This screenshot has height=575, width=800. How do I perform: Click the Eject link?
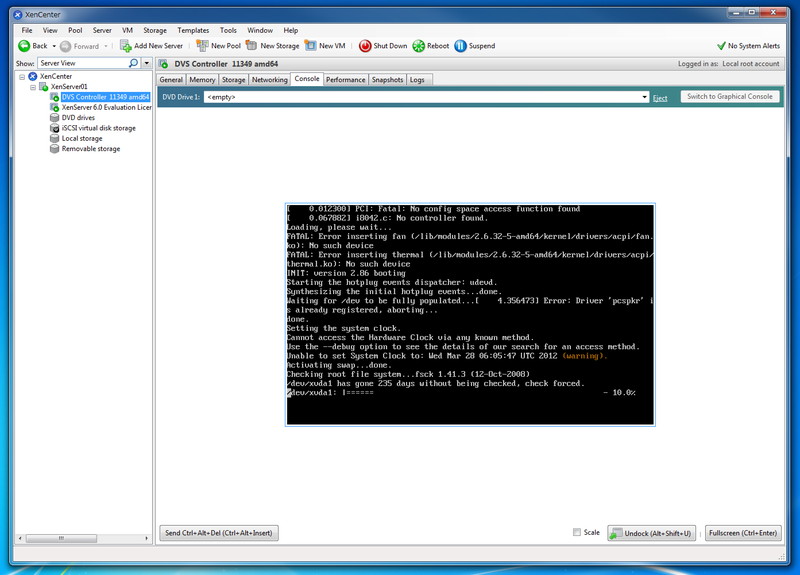[x=660, y=98]
